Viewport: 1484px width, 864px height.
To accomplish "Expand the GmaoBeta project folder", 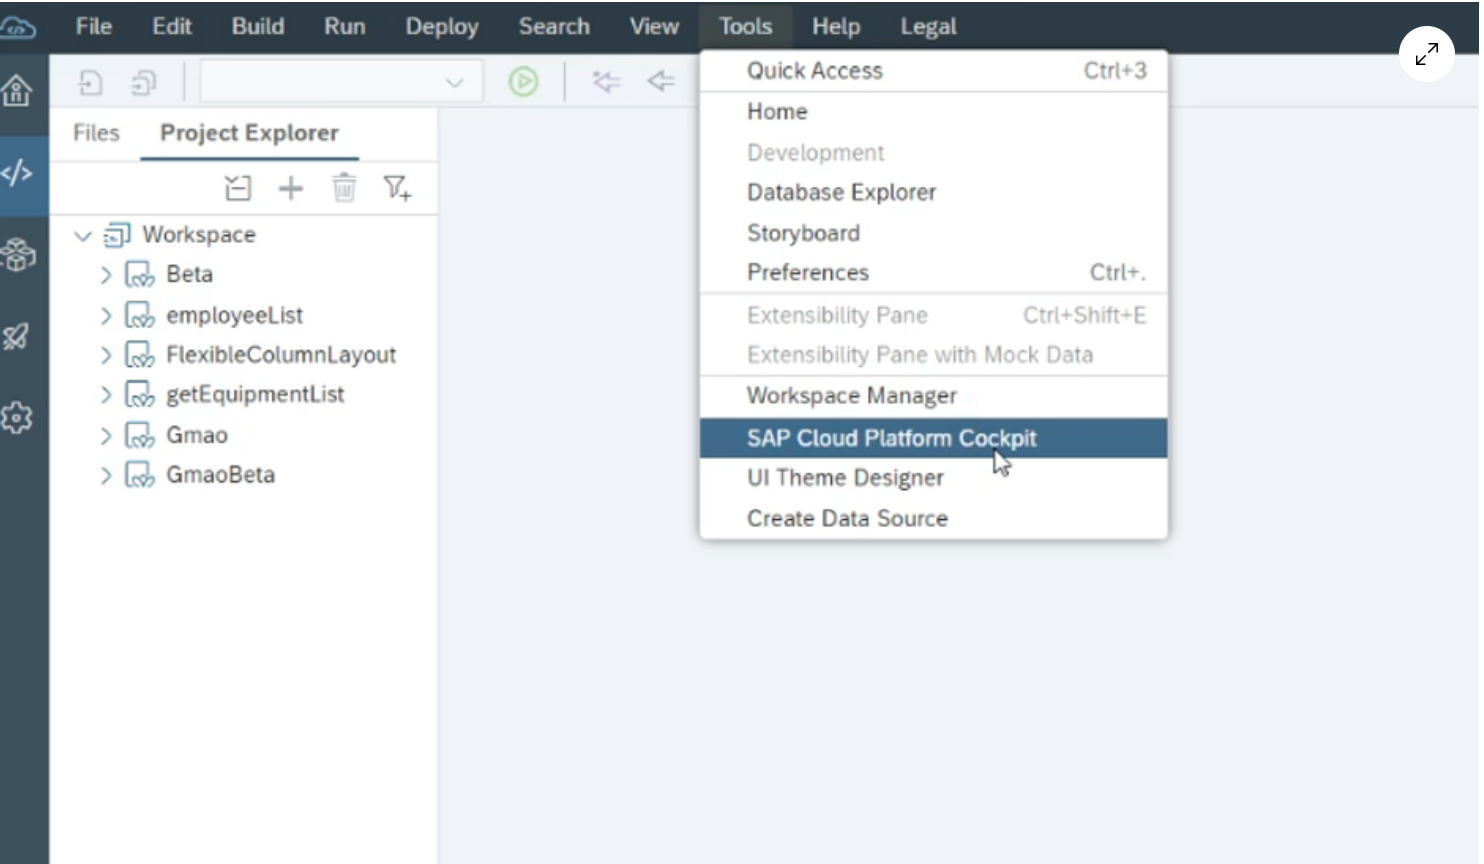I will point(106,475).
